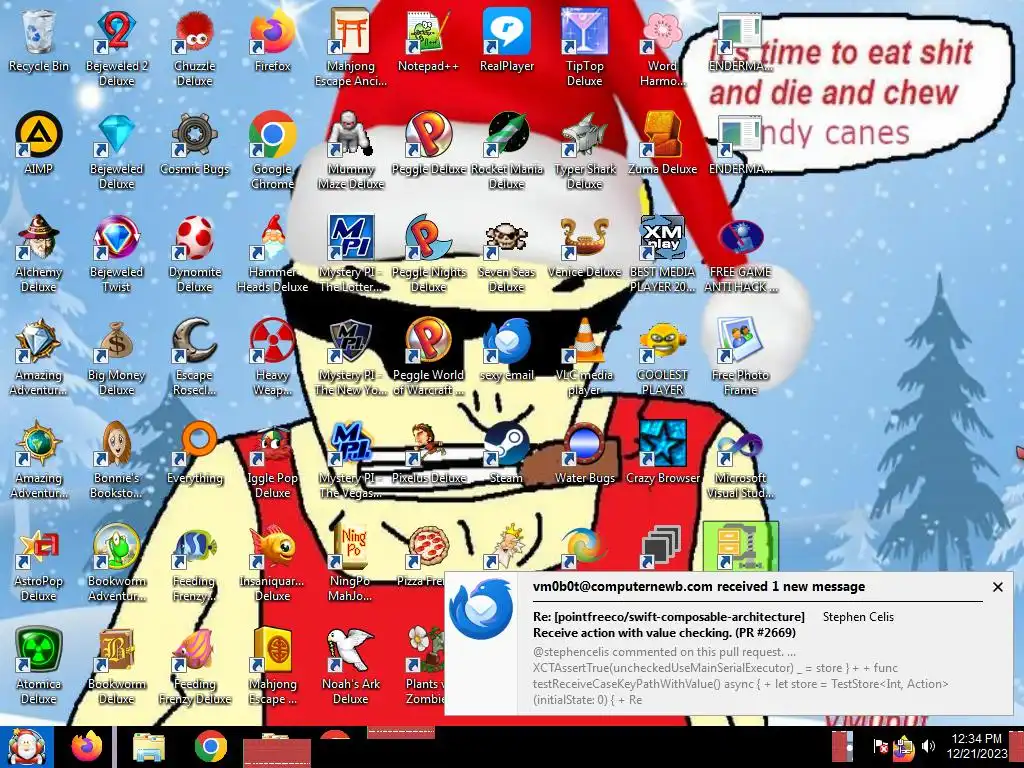Viewport: 1024px width, 768px height.
Task: Open Chuzzle Deluxe desktop shortcut
Action: coord(195,48)
